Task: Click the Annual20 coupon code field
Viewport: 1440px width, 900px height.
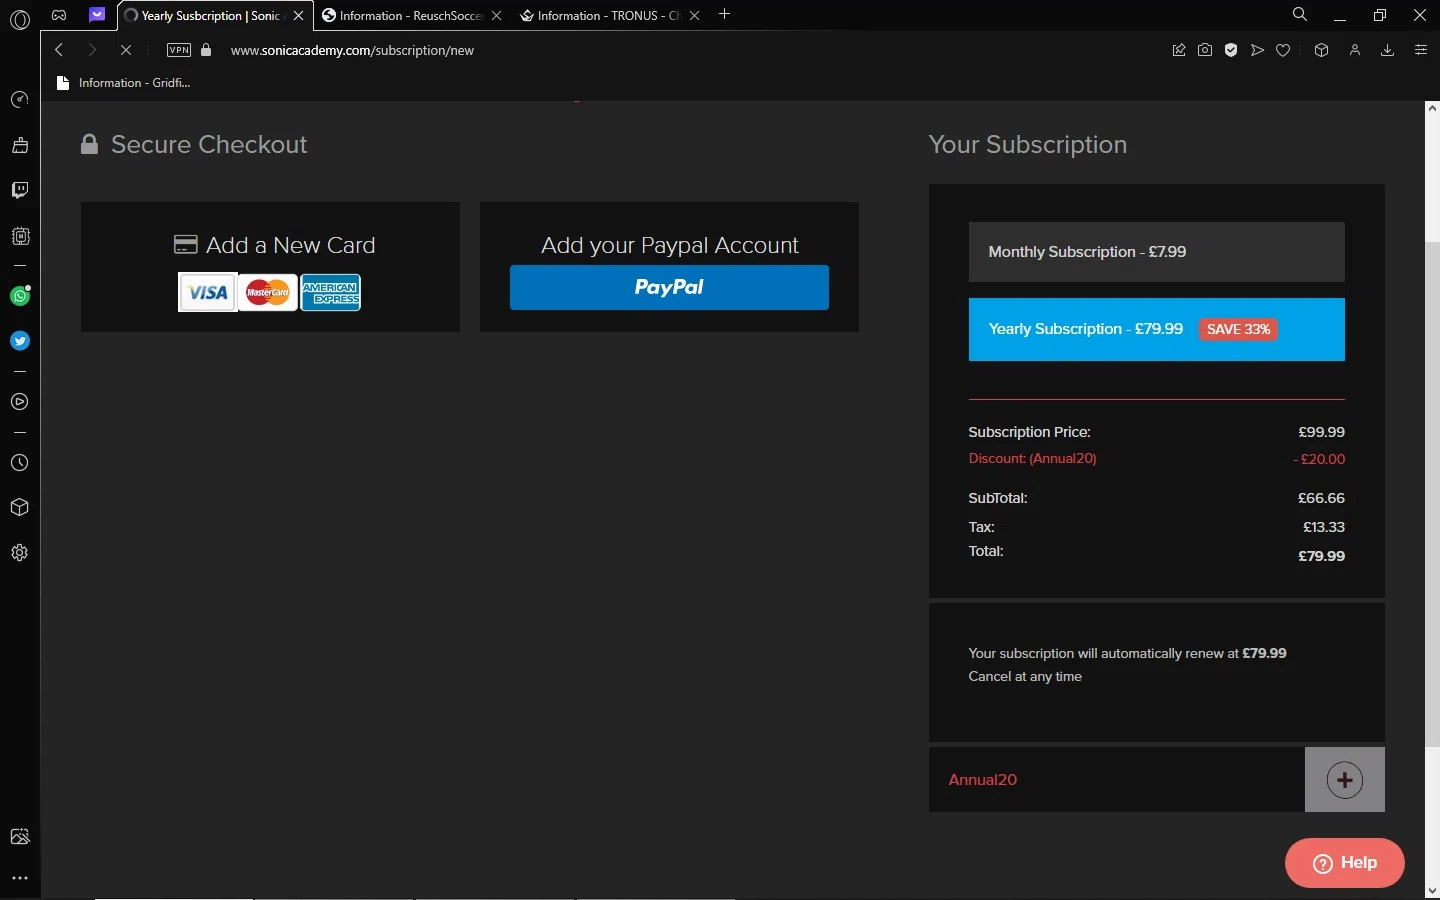Action: pyautogui.click(x=1116, y=780)
